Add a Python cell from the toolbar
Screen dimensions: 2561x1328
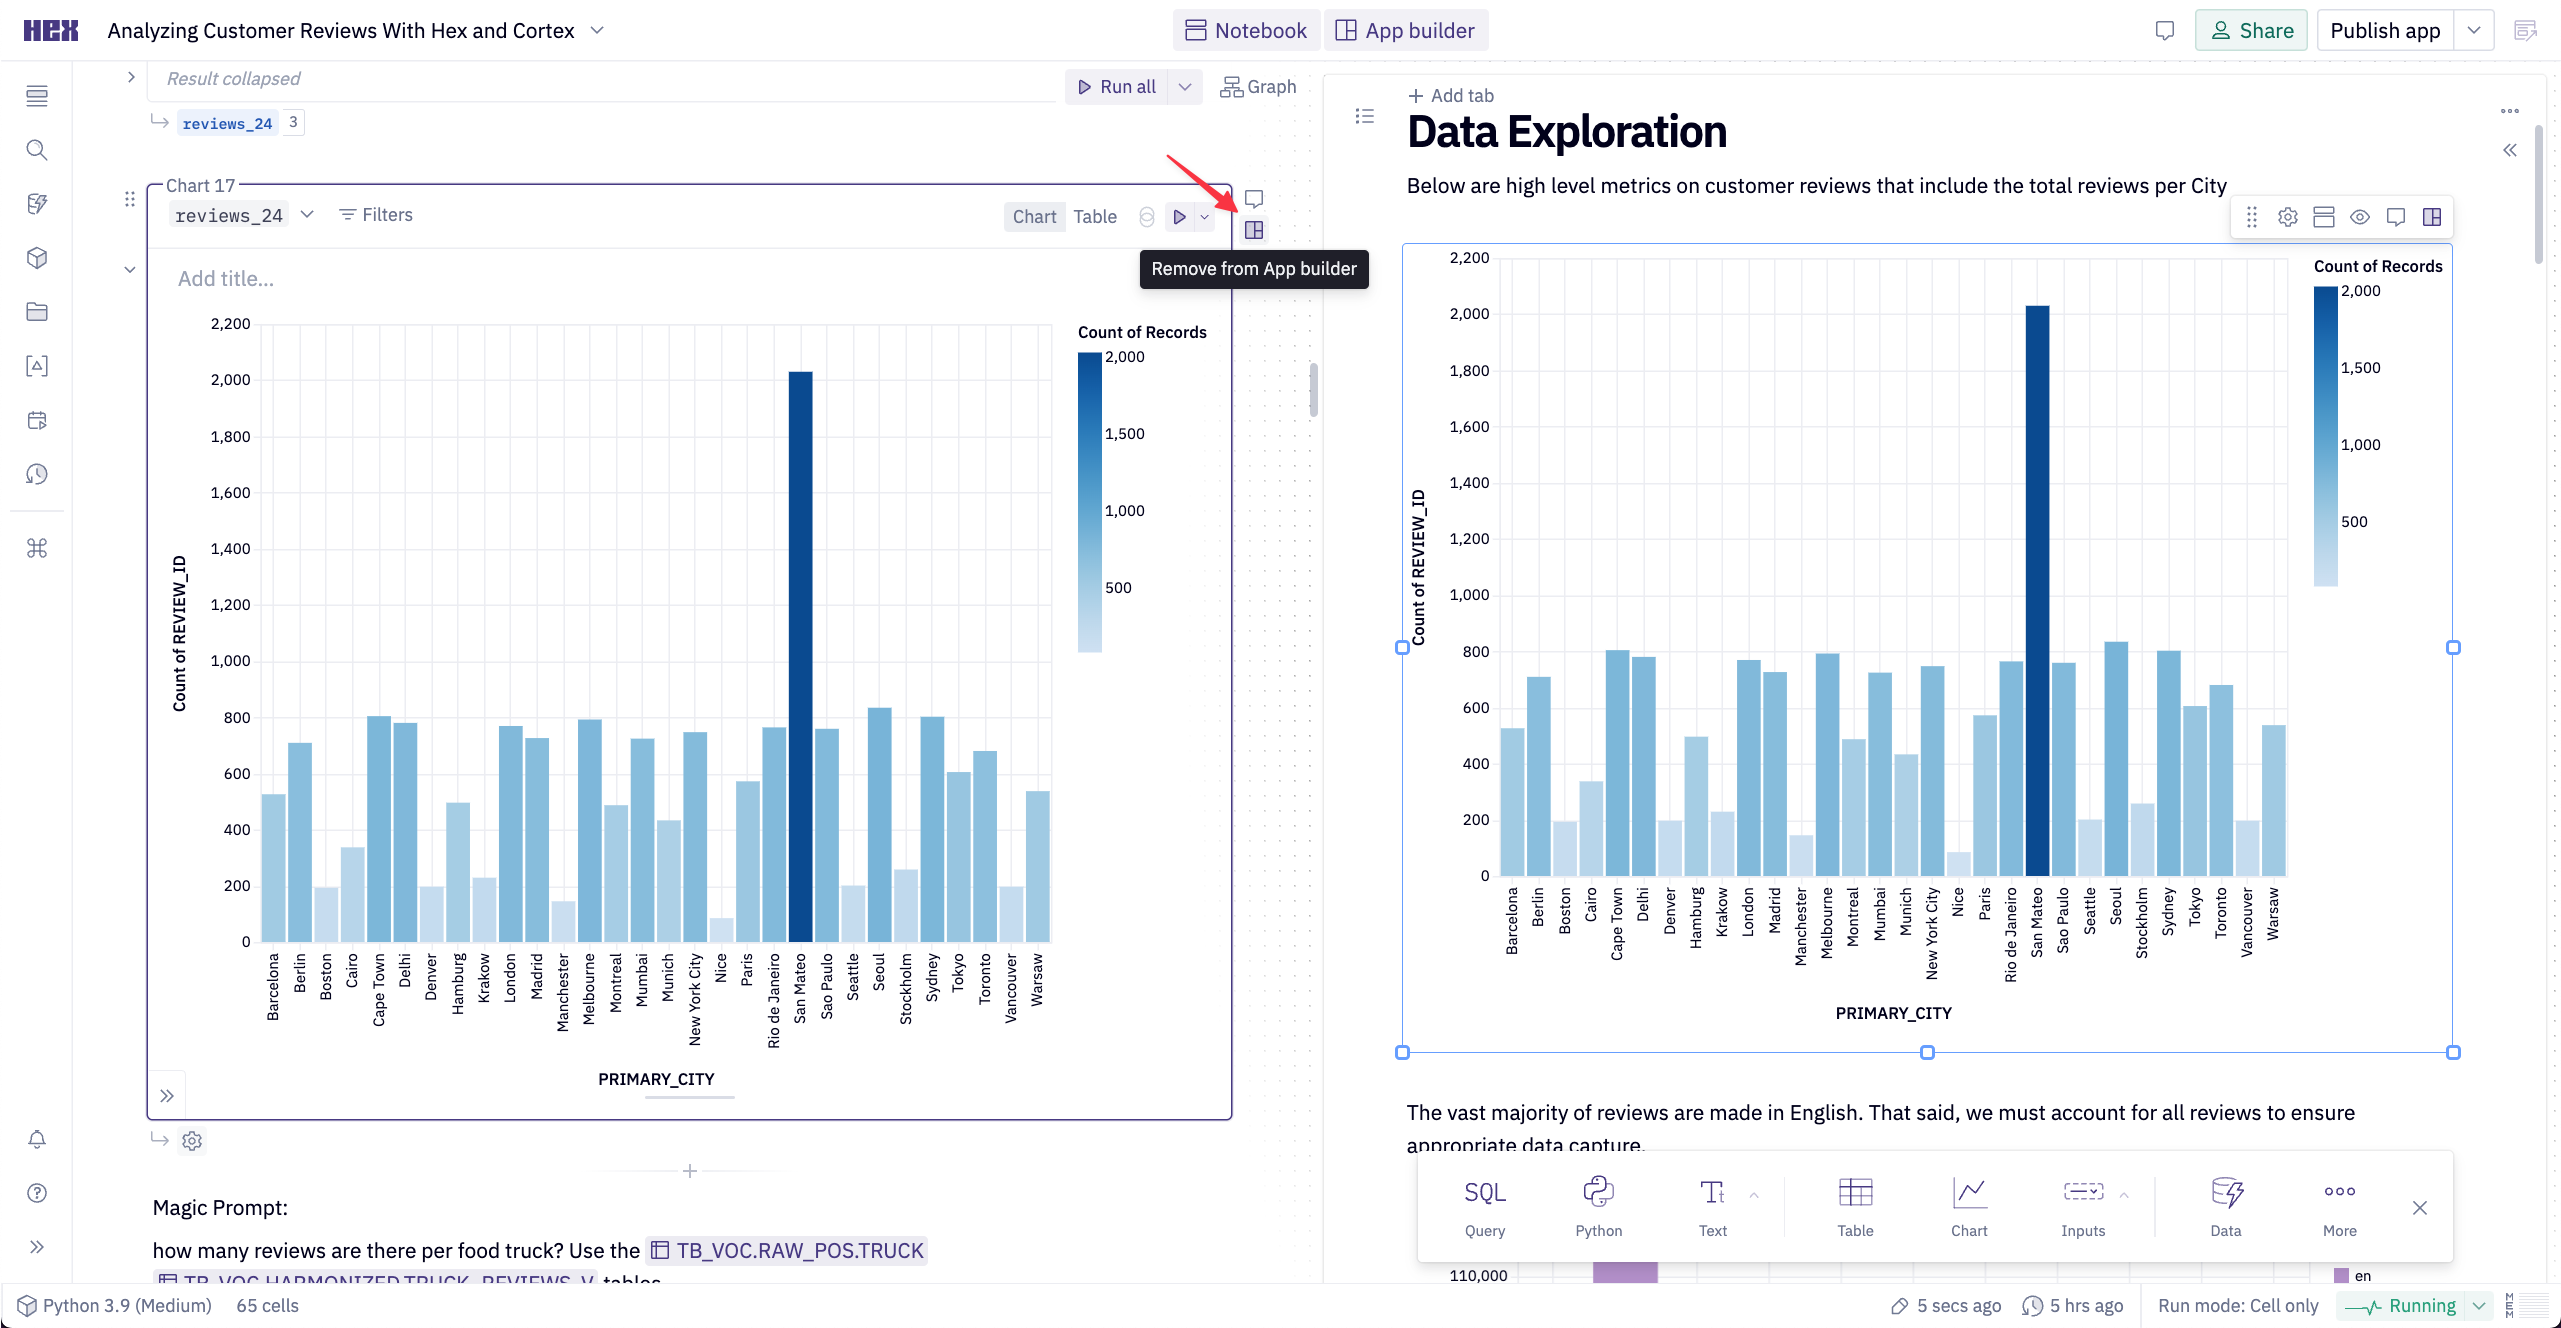click(x=1598, y=1206)
